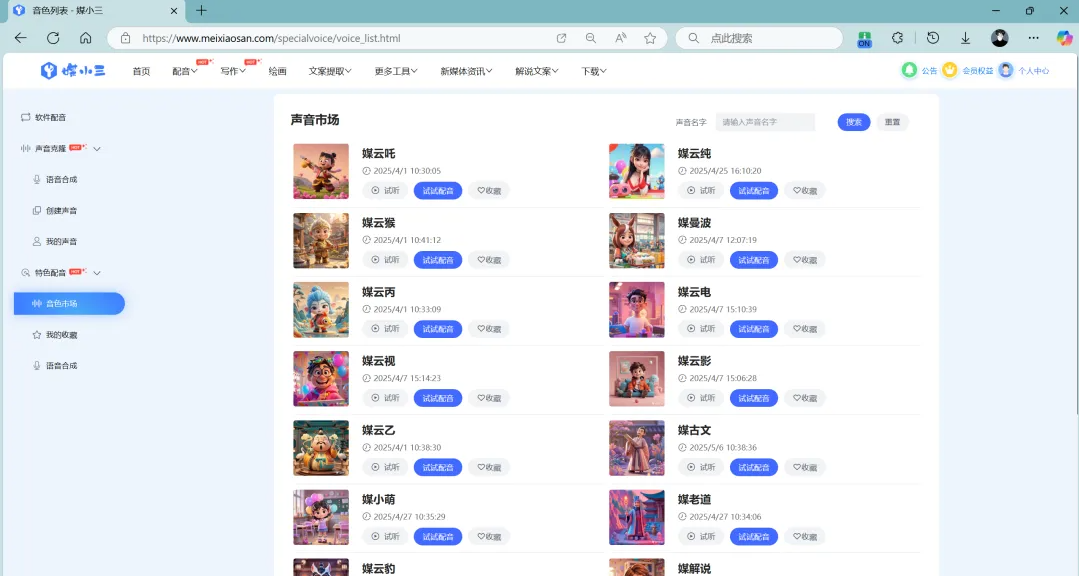Viewport: 1079px width, 576px height.
Task: Click the 重置 reset button
Action: 893,122
